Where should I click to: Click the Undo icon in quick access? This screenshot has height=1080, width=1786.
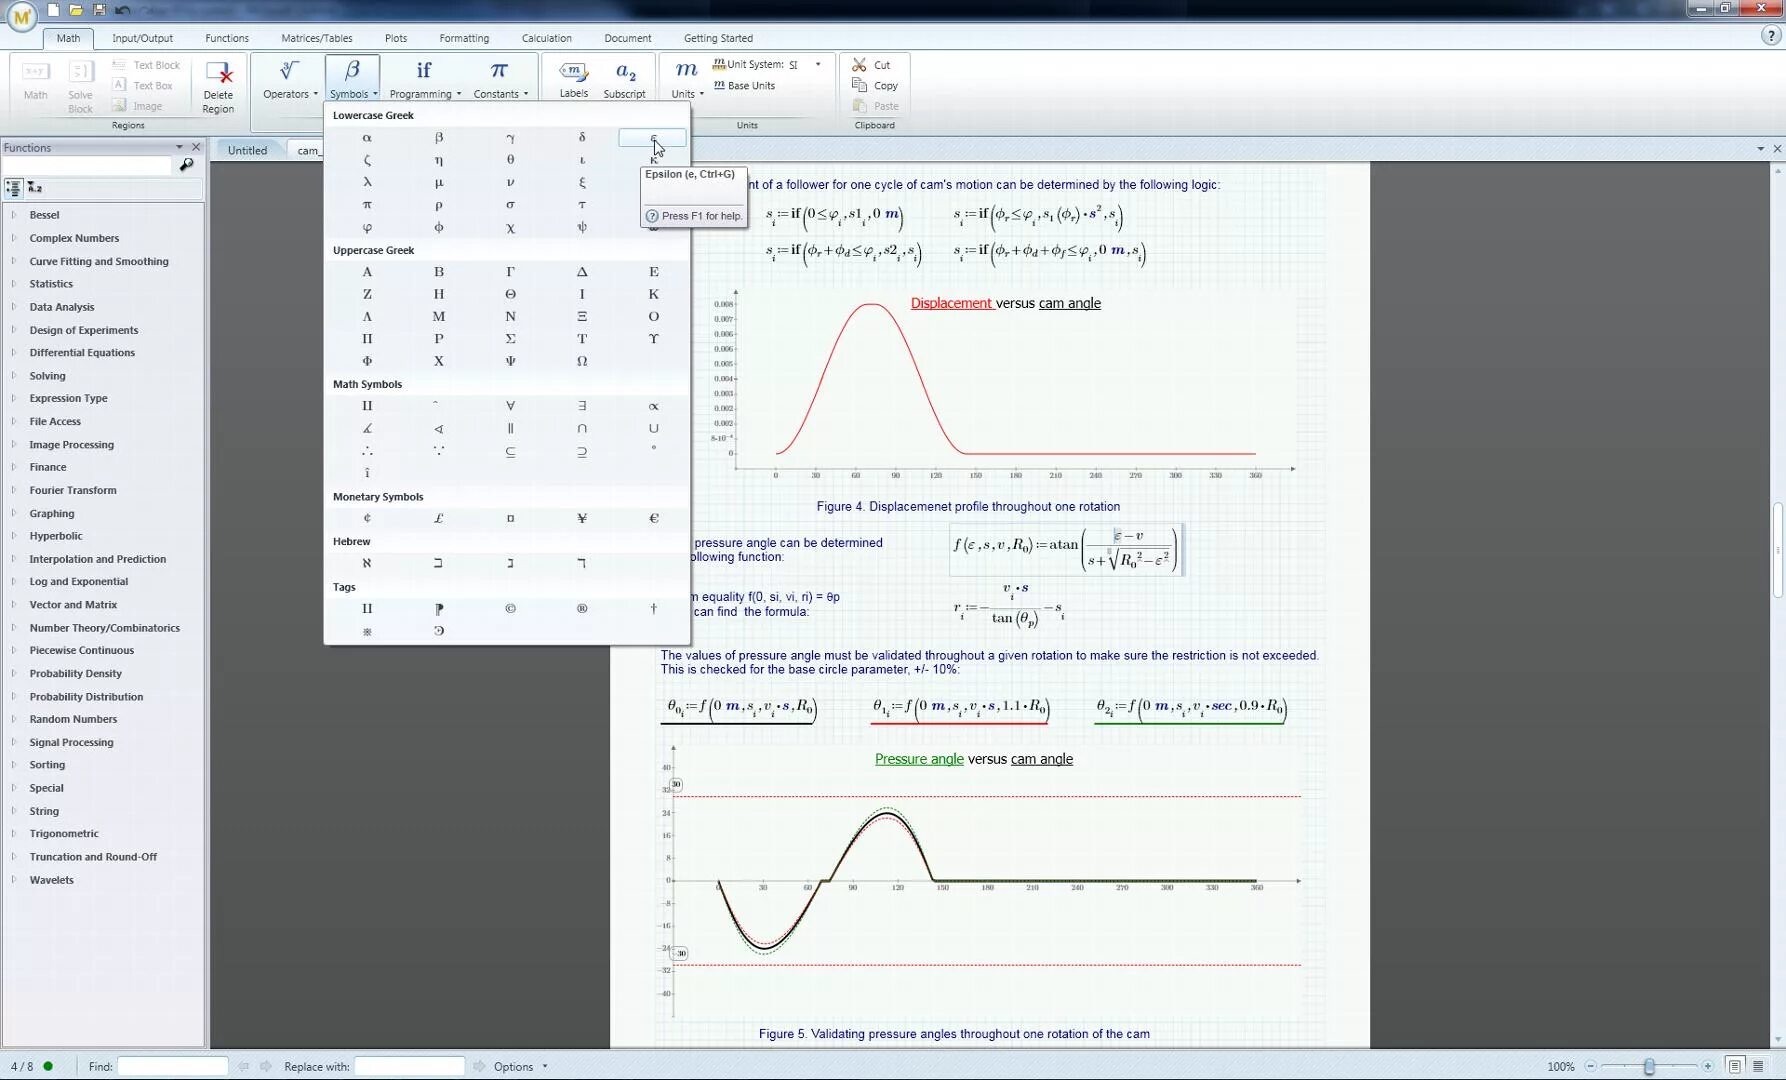122,10
